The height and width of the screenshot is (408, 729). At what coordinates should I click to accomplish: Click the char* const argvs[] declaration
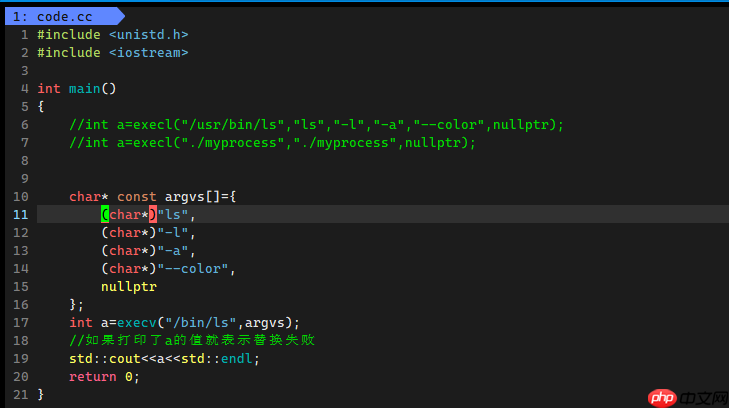(x=152, y=197)
